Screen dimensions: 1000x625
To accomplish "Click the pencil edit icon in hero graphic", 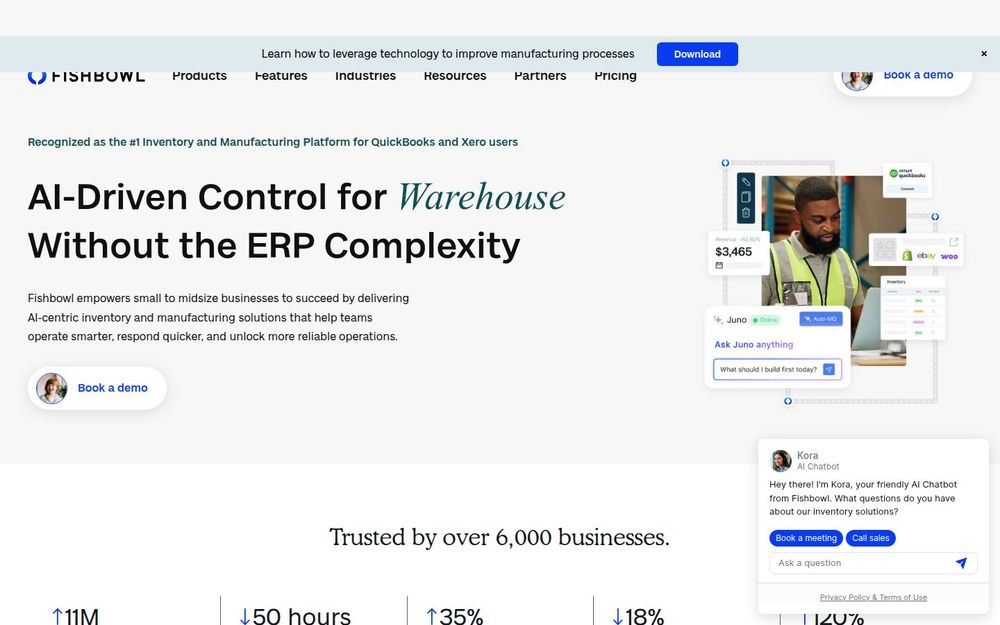I will [x=746, y=182].
